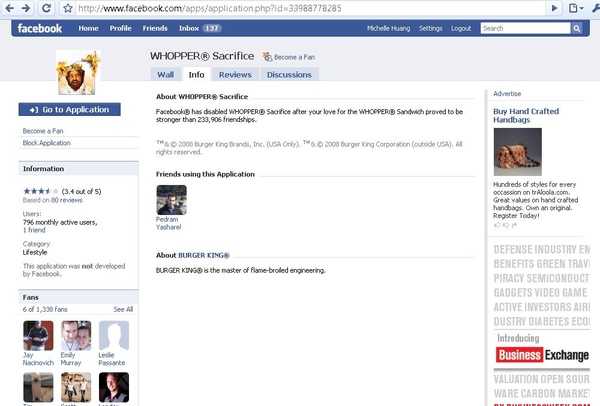
Task: Reload the page with the refresh icon
Action: 46,8
